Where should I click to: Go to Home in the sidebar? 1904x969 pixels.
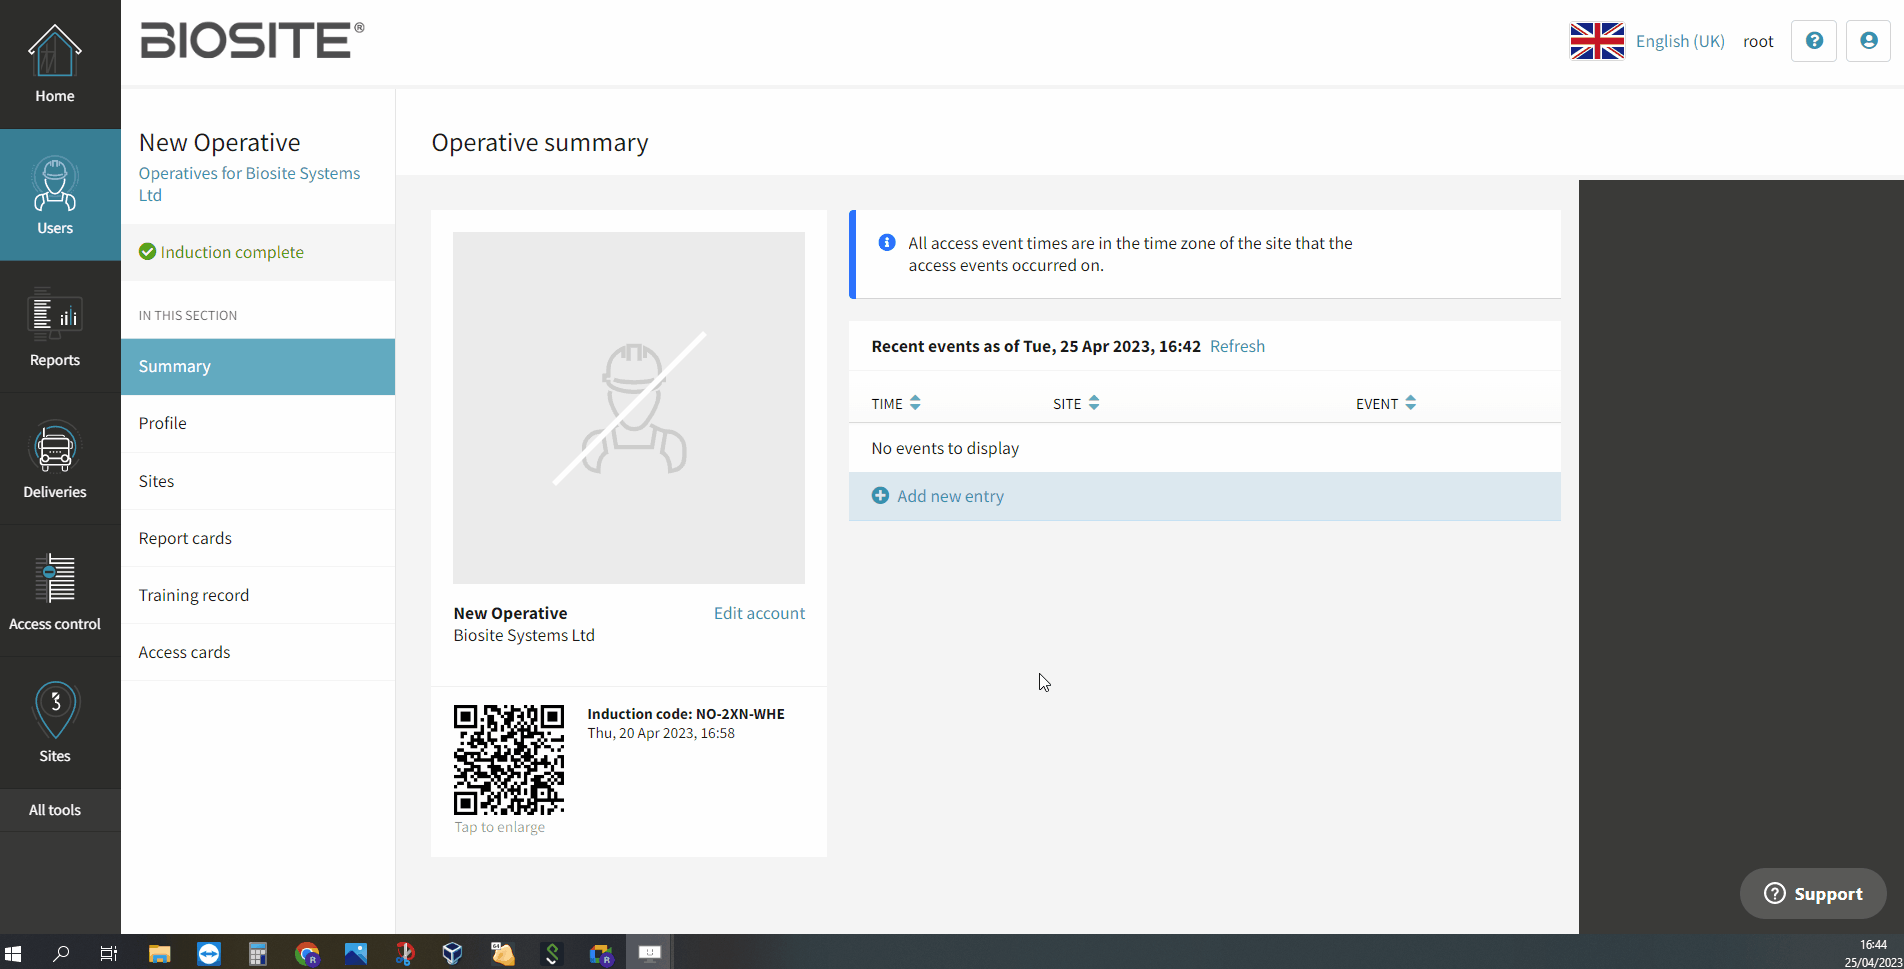pos(55,65)
